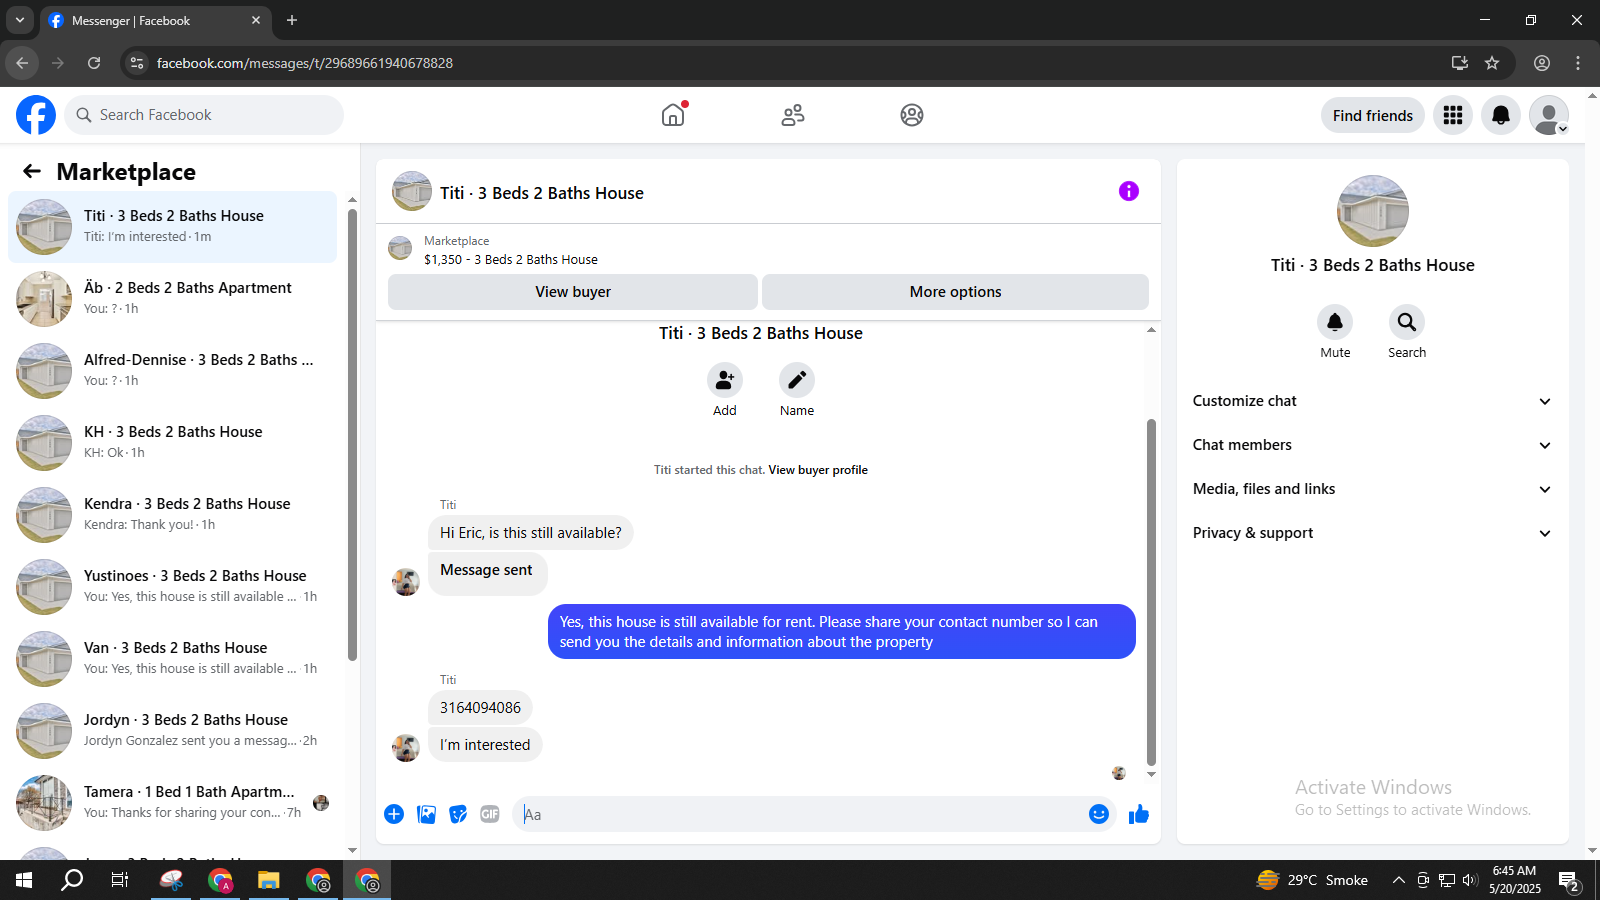Image resolution: width=1600 pixels, height=900 pixels.
Task: Open Alfred-Dennise conversation
Action: [x=173, y=371]
